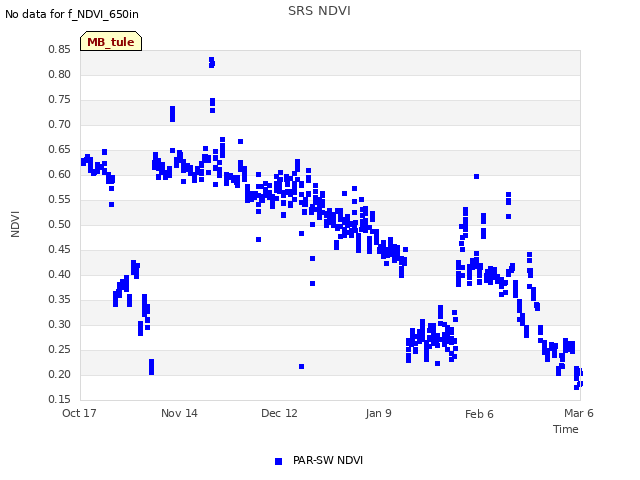Click the lone data point near 0.22 after Dec 12

point(302,367)
